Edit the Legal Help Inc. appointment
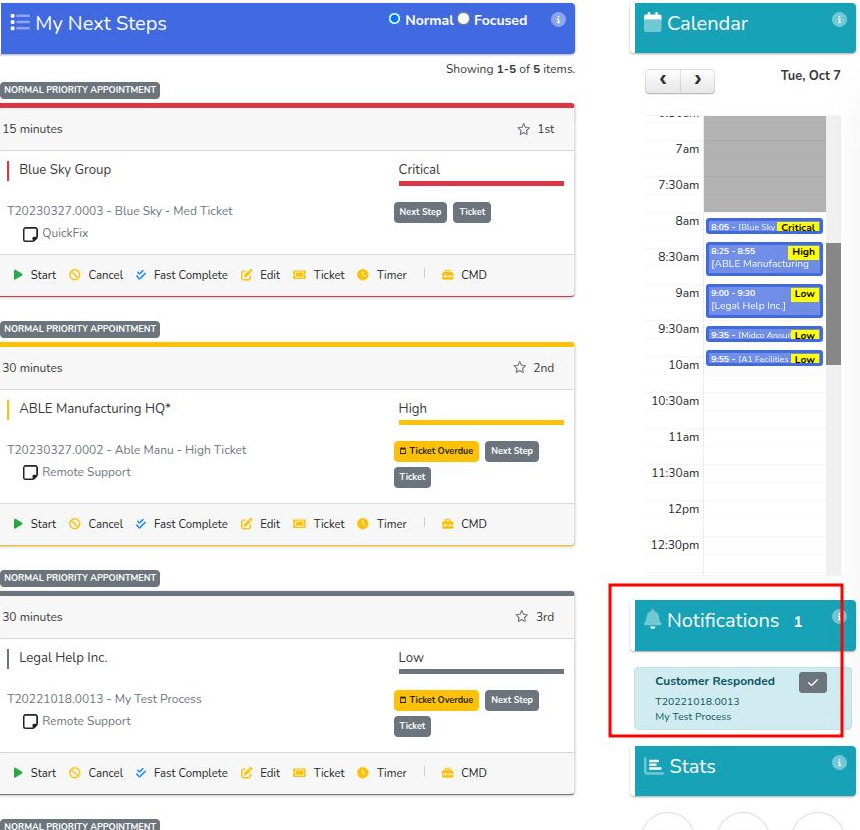 click(261, 773)
